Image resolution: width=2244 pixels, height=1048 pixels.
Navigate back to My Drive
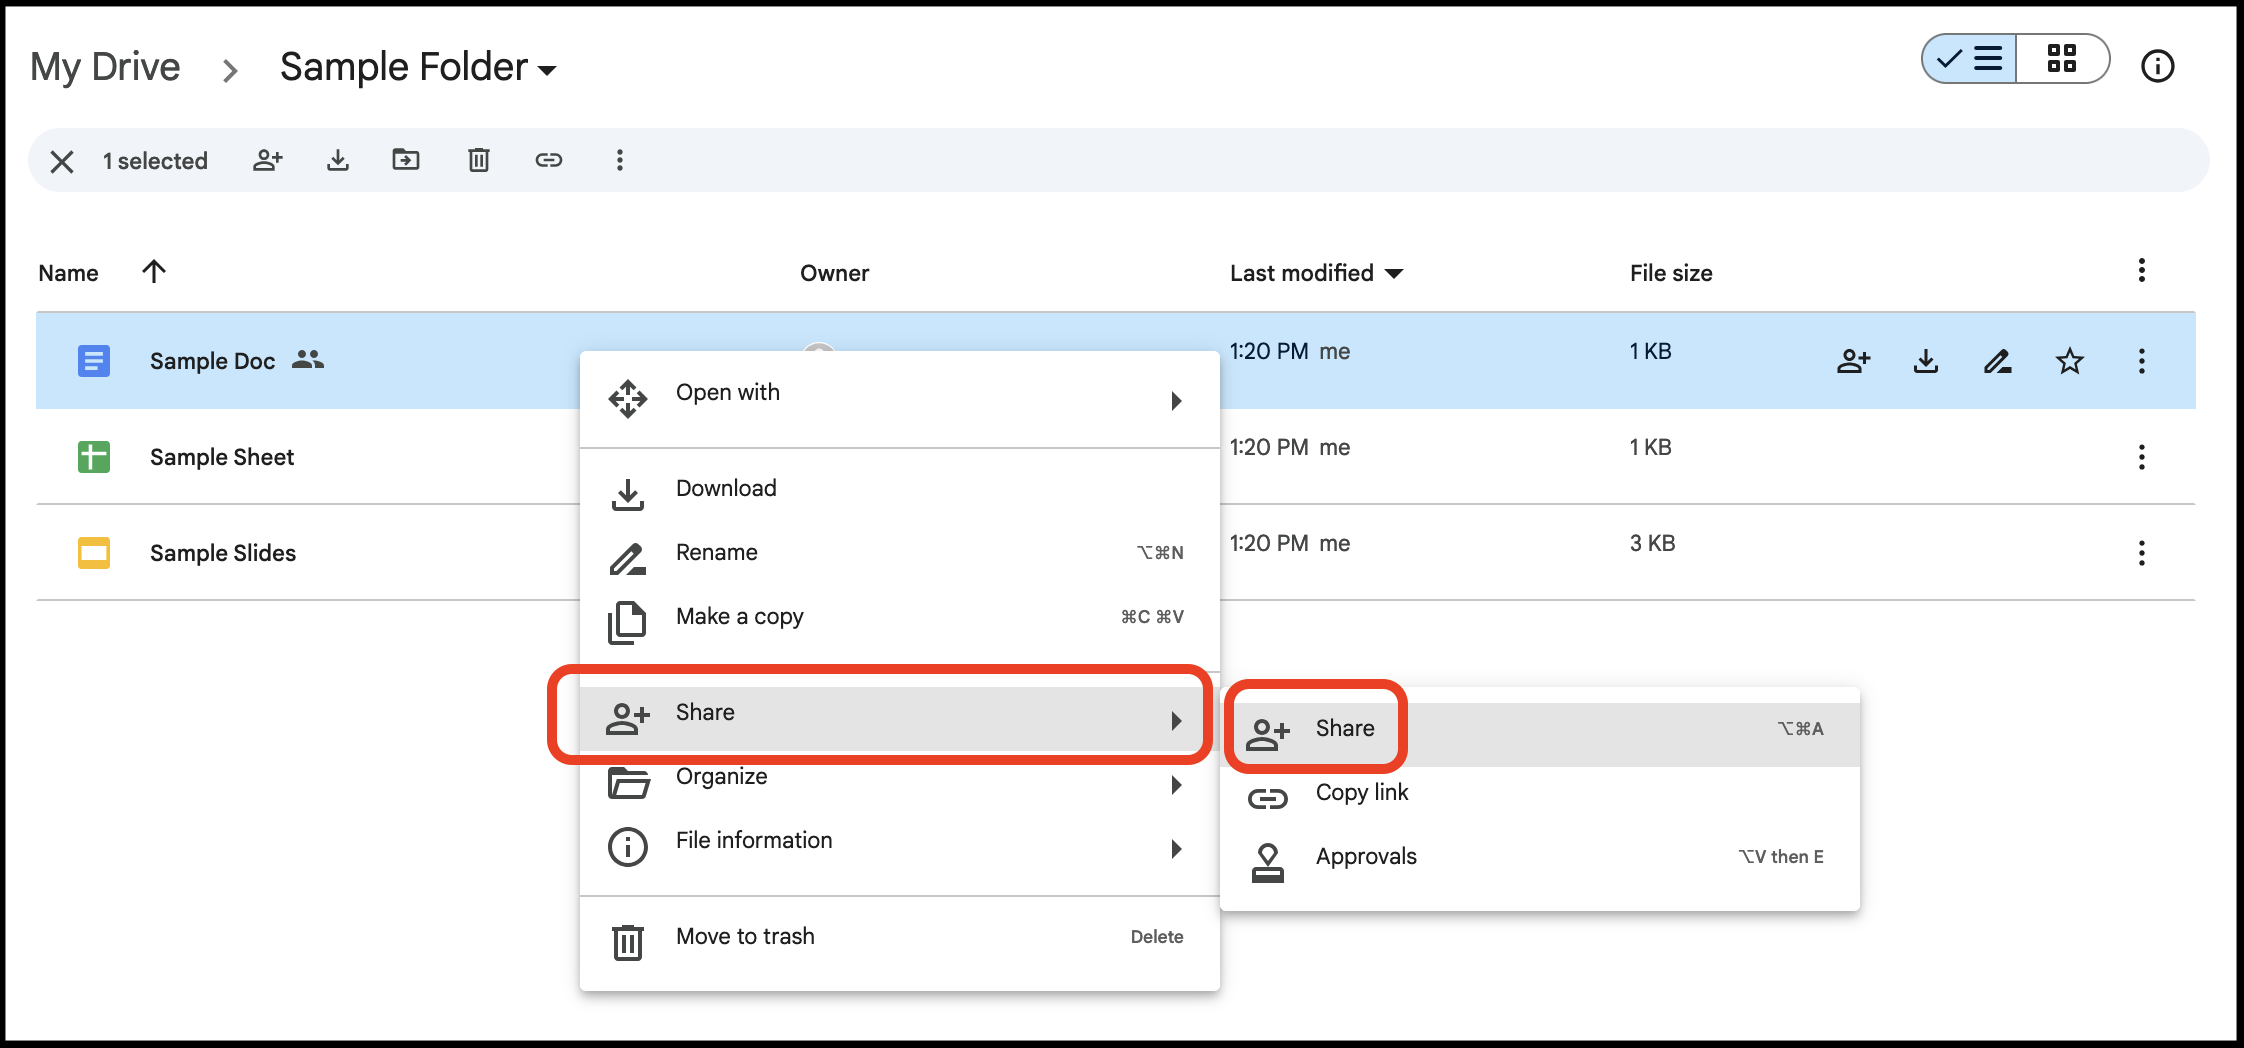coord(105,66)
